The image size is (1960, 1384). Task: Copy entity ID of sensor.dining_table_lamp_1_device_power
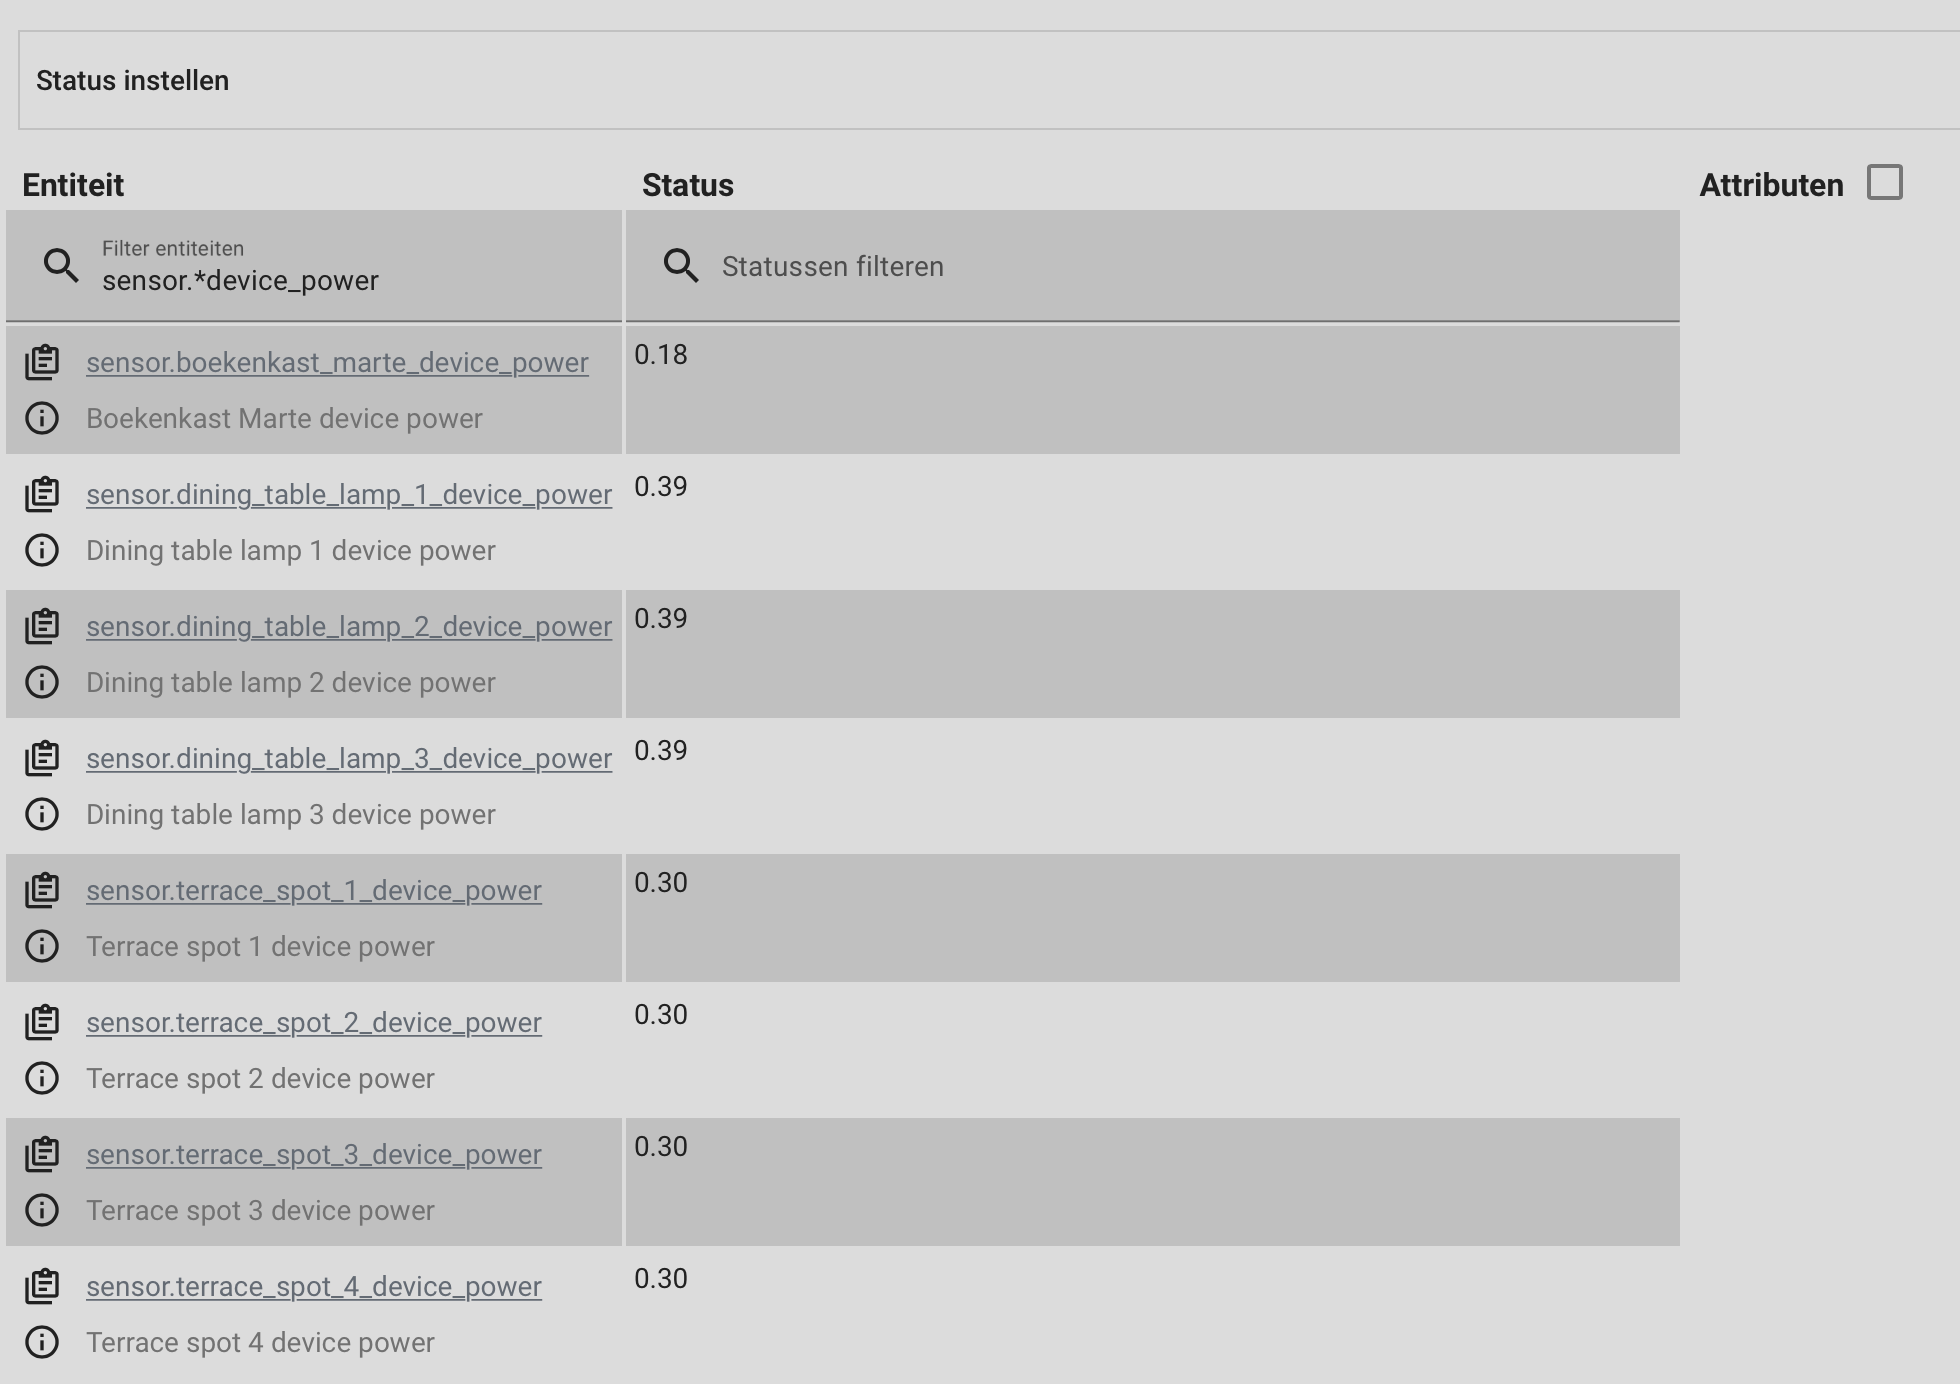[x=43, y=494]
